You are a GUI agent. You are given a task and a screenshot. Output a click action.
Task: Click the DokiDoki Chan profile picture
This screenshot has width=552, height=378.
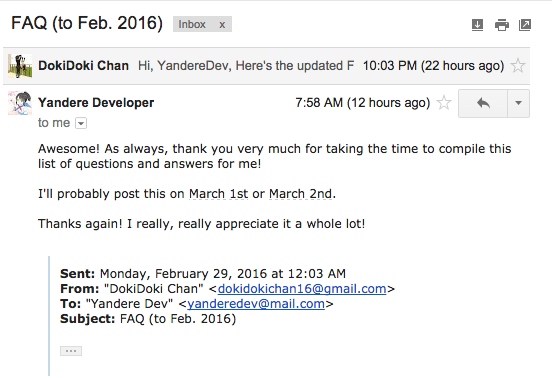tap(20, 66)
